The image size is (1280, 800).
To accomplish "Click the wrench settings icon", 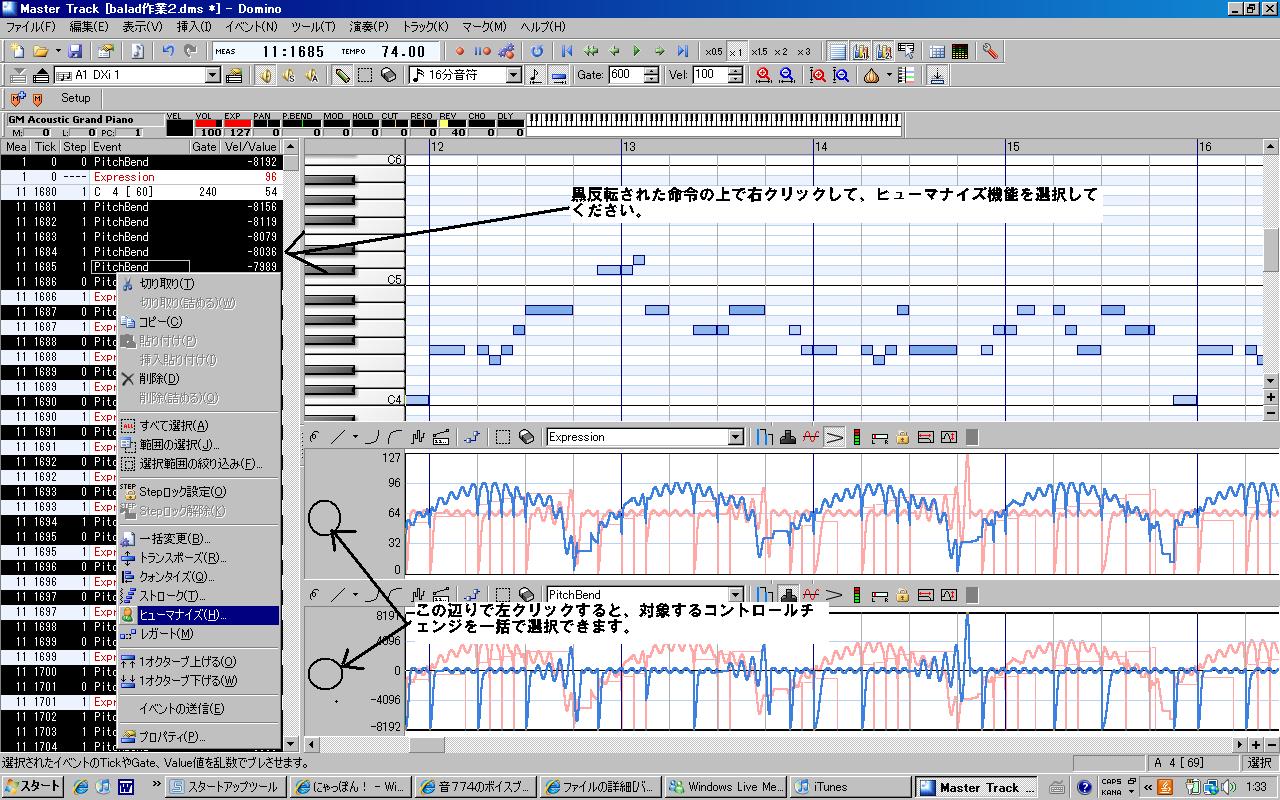I will point(989,51).
